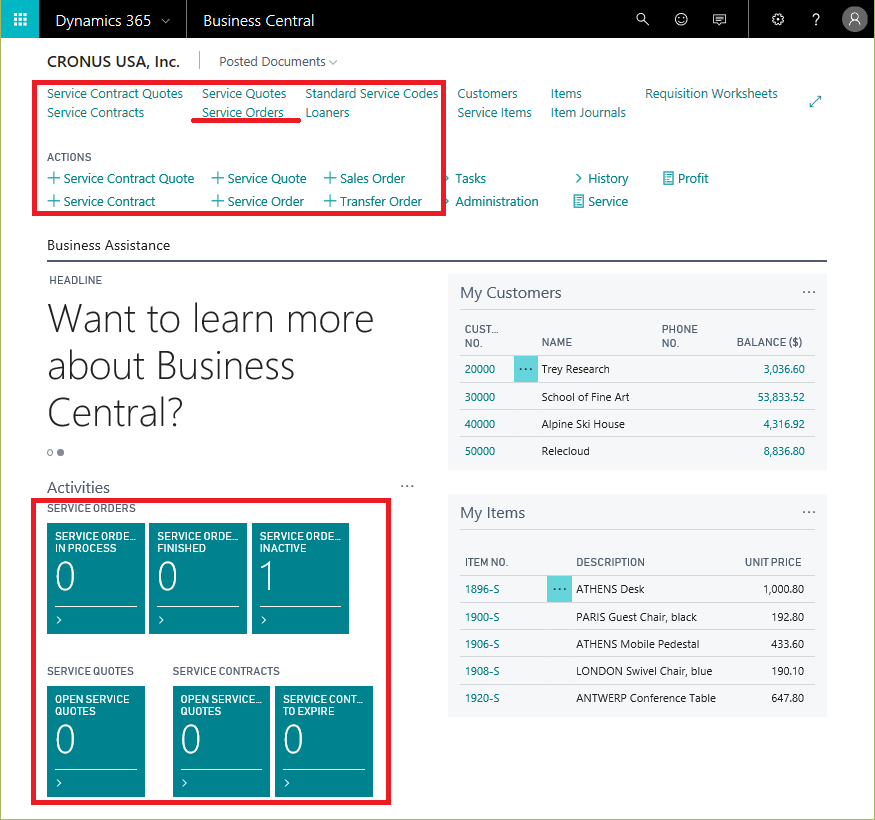This screenshot has width=875, height=820.
Task: Click the help question mark icon
Action: coord(815,20)
